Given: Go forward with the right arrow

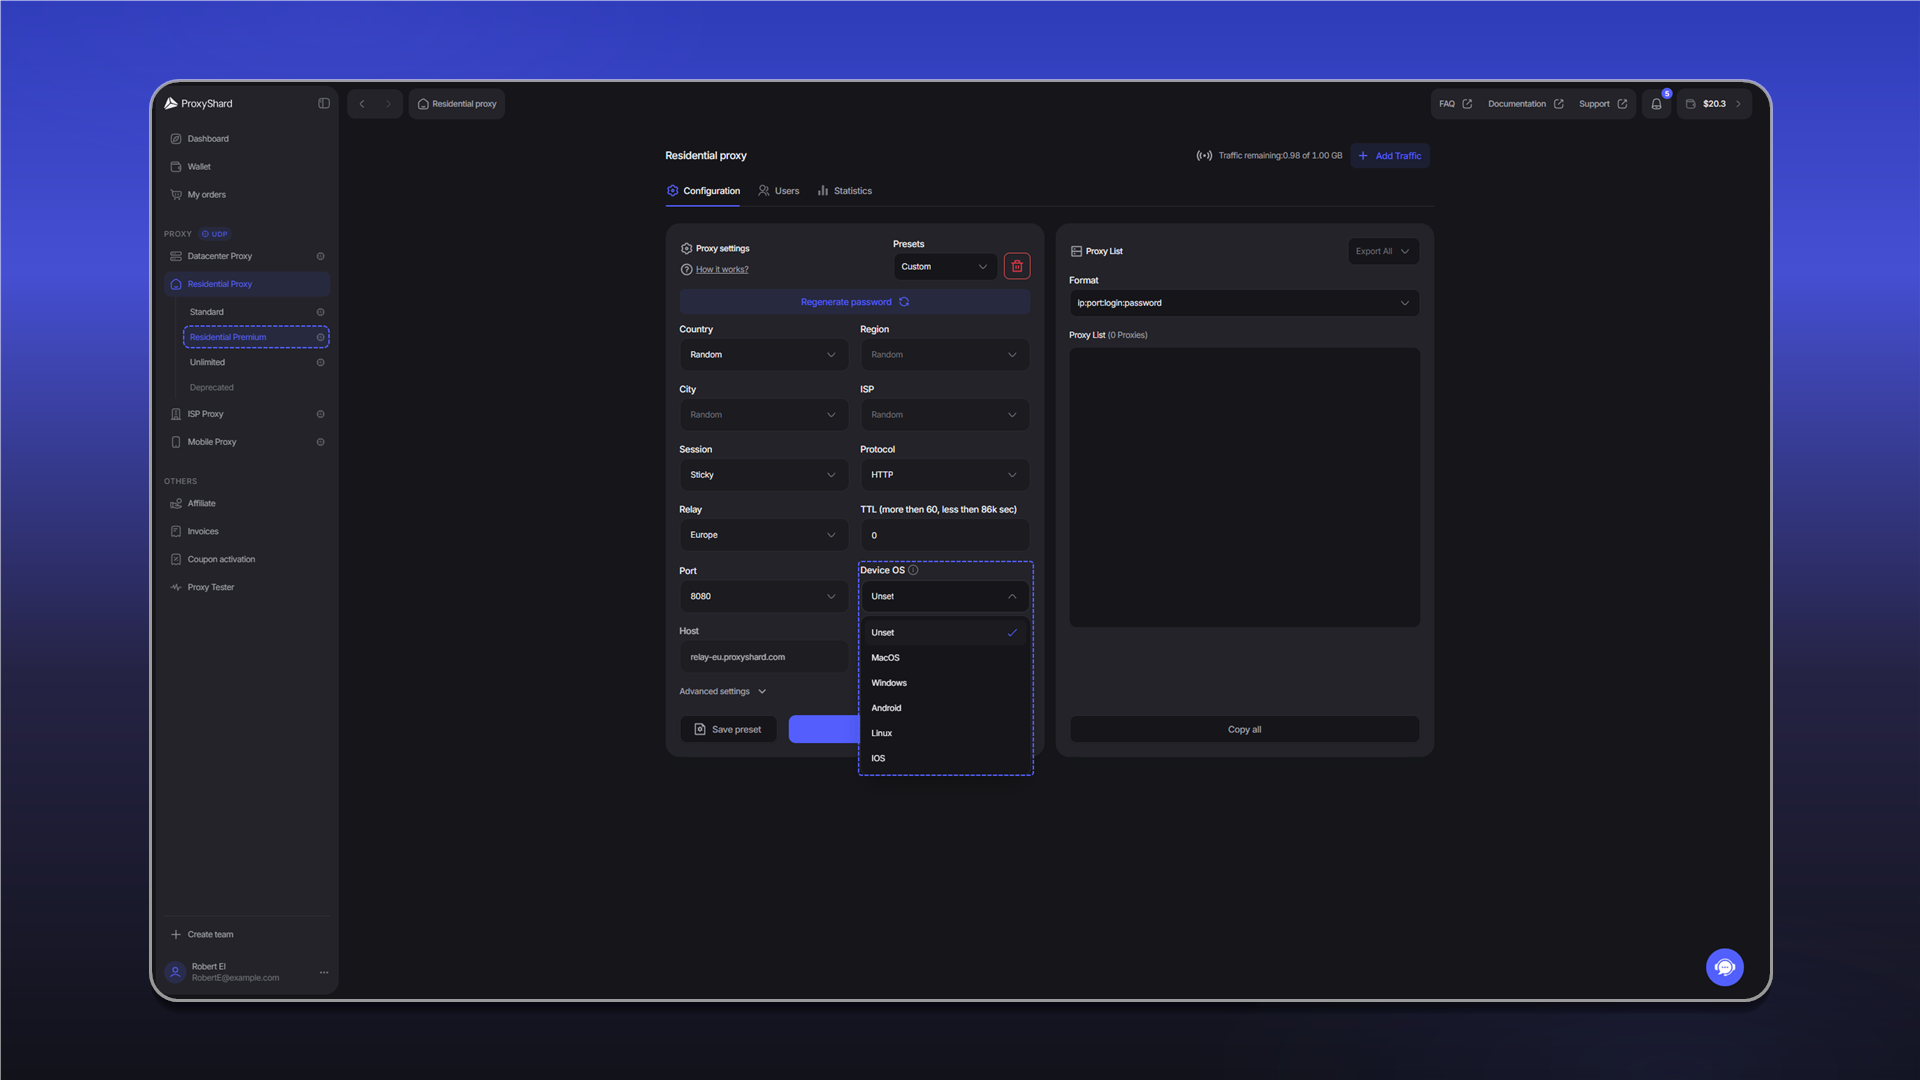Looking at the screenshot, I should pos(388,104).
